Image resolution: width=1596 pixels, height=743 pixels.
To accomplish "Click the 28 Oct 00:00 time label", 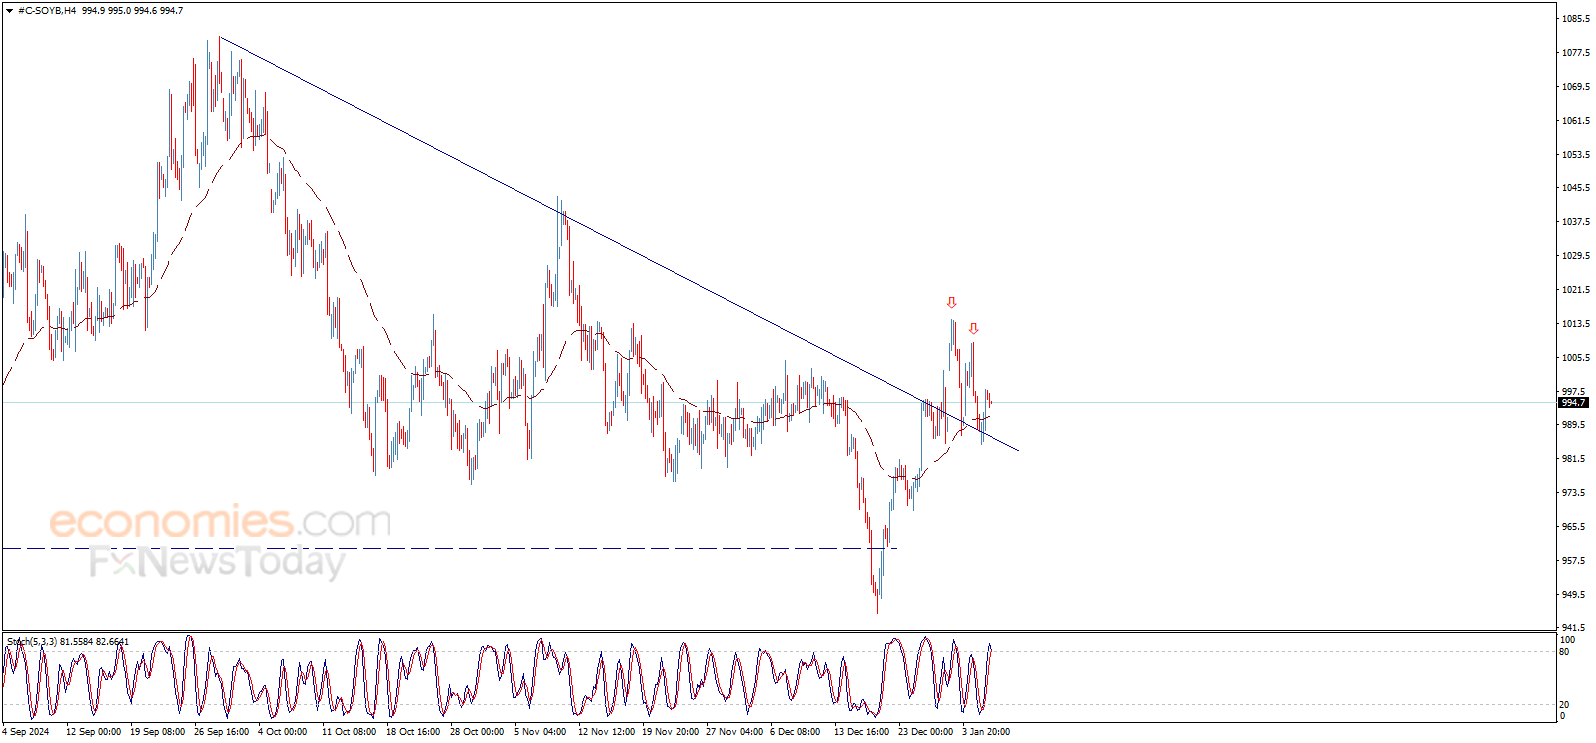I will [477, 732].
